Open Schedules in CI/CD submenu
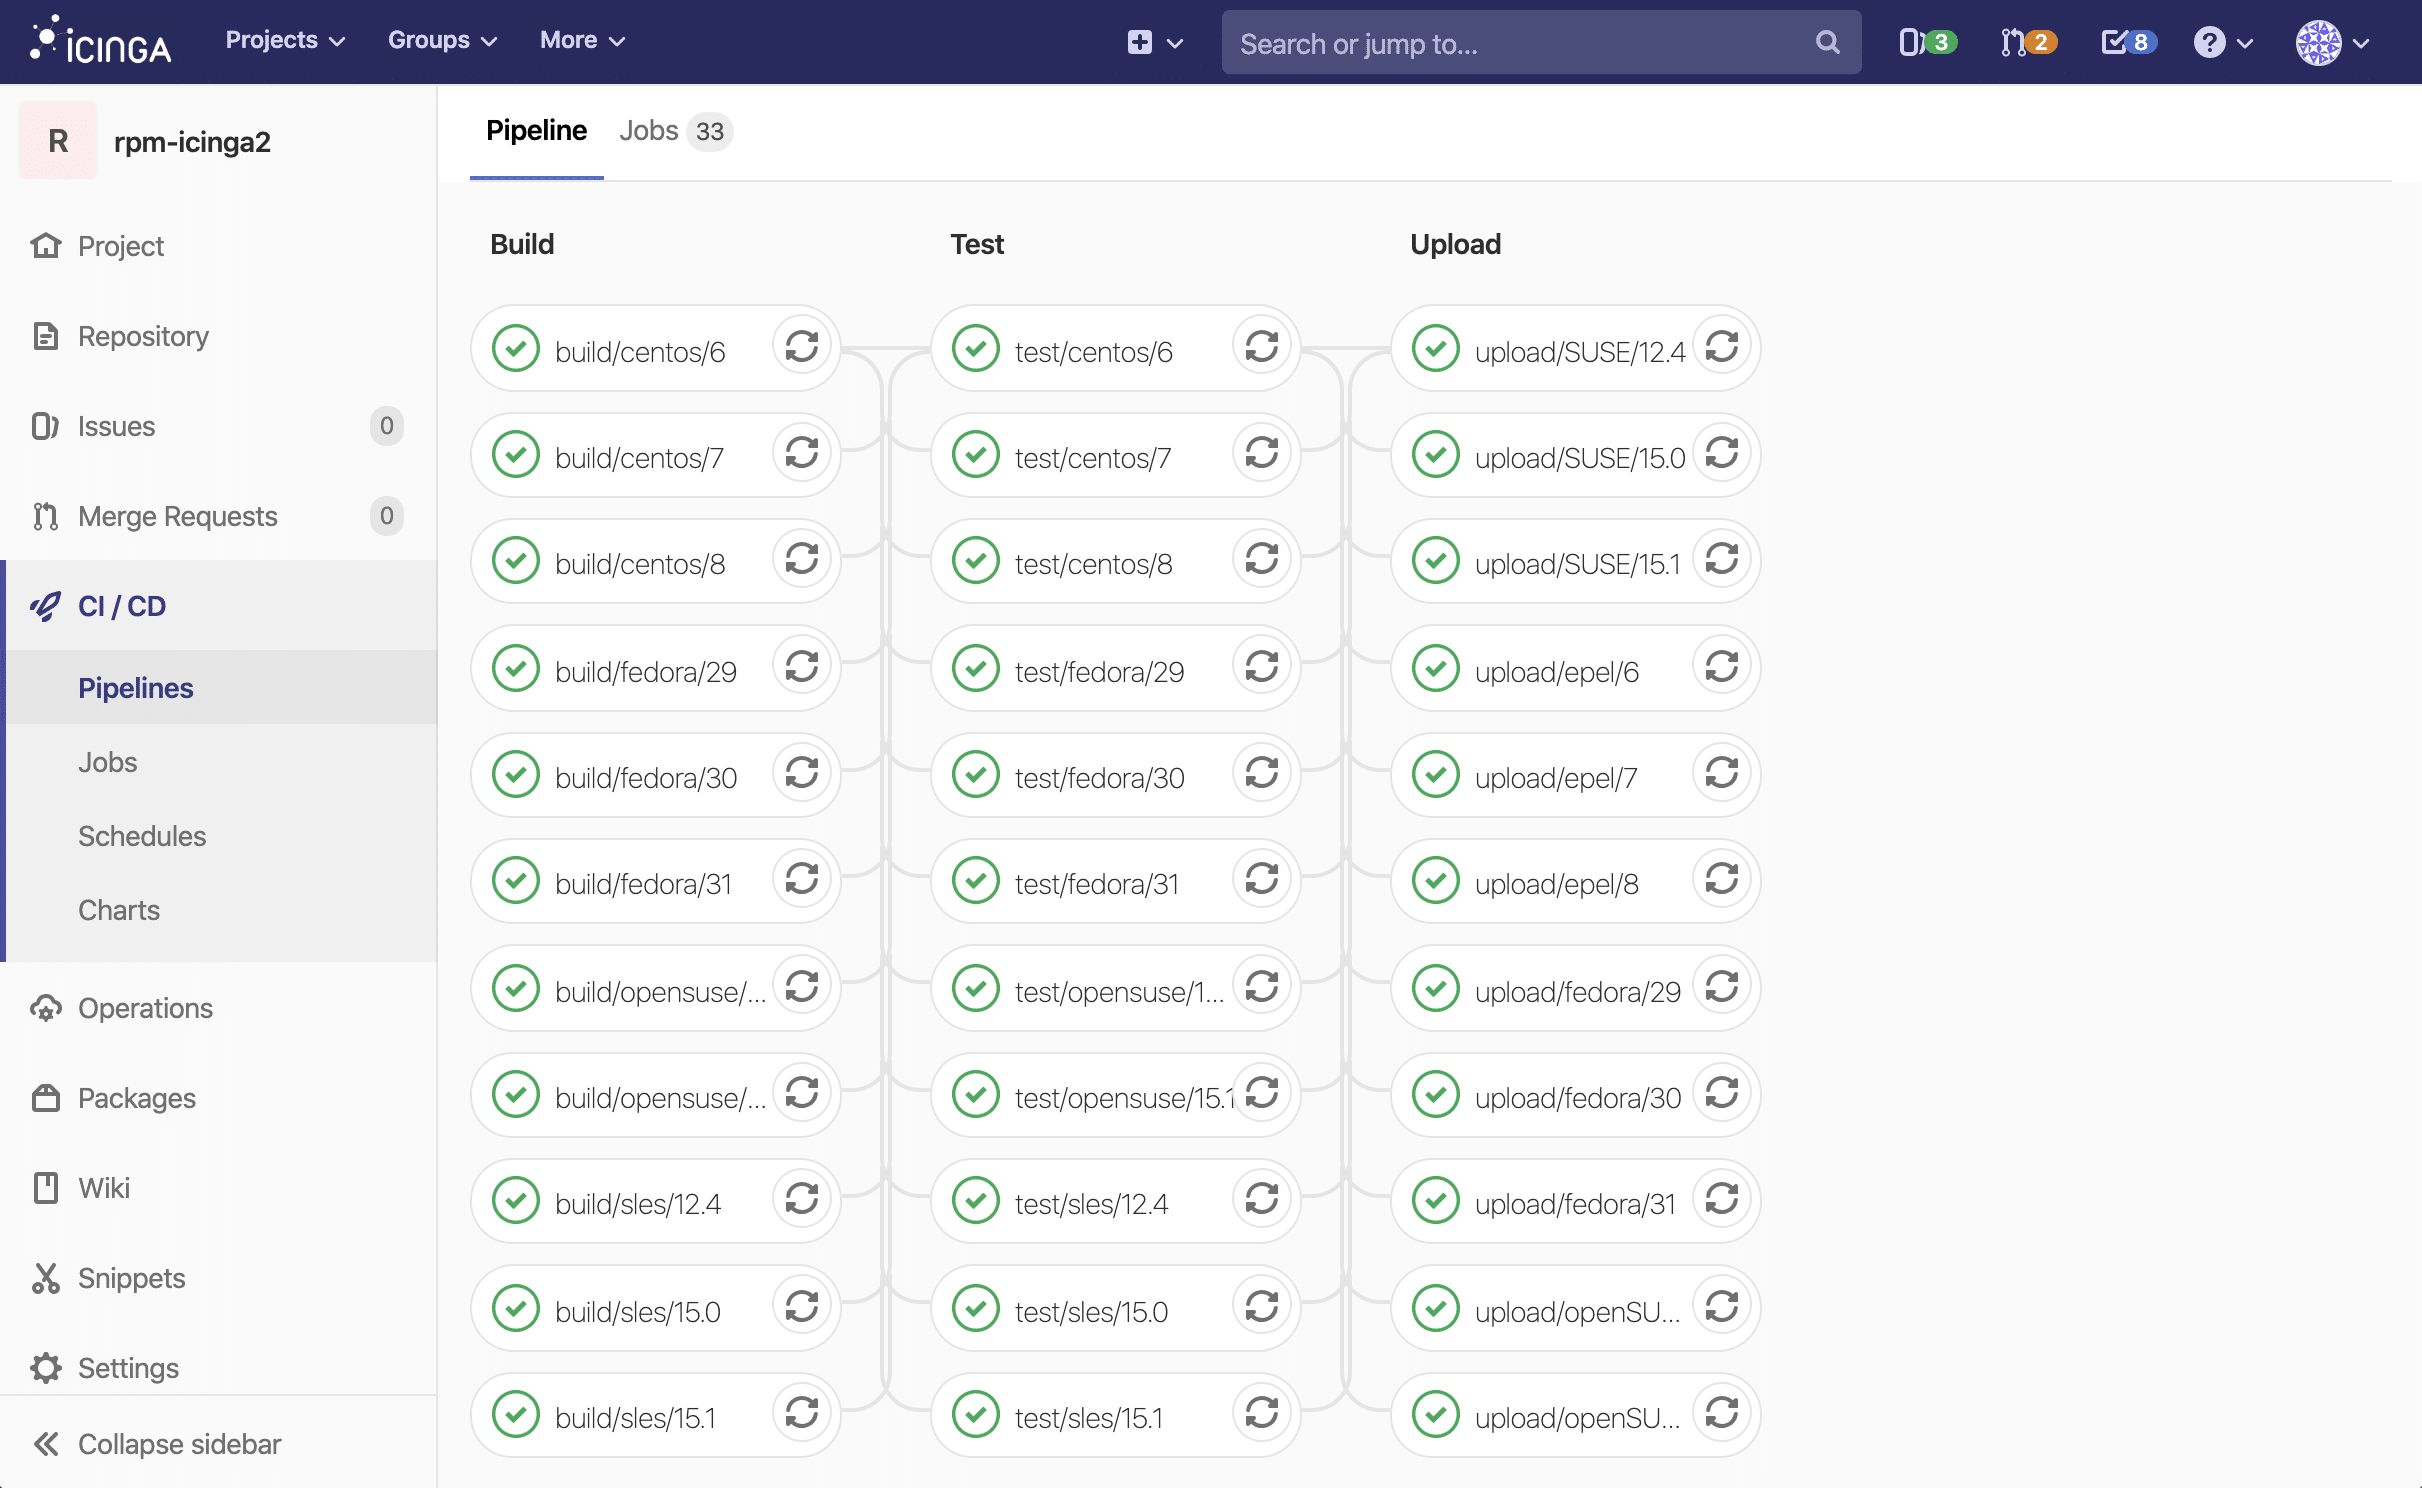 coord(142,836)
